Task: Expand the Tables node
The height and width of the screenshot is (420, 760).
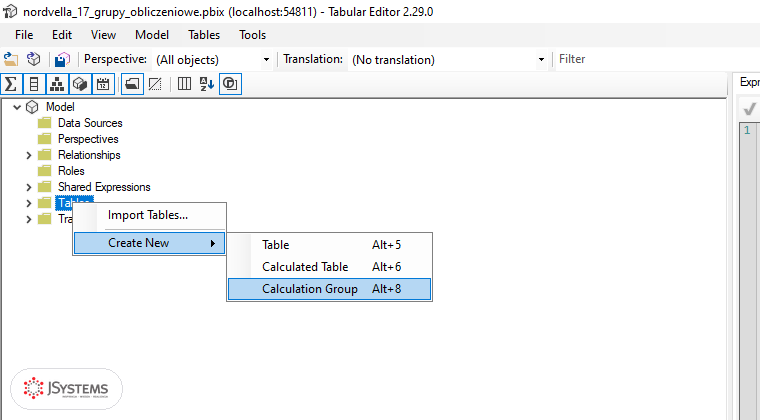Action: (29, 203)
